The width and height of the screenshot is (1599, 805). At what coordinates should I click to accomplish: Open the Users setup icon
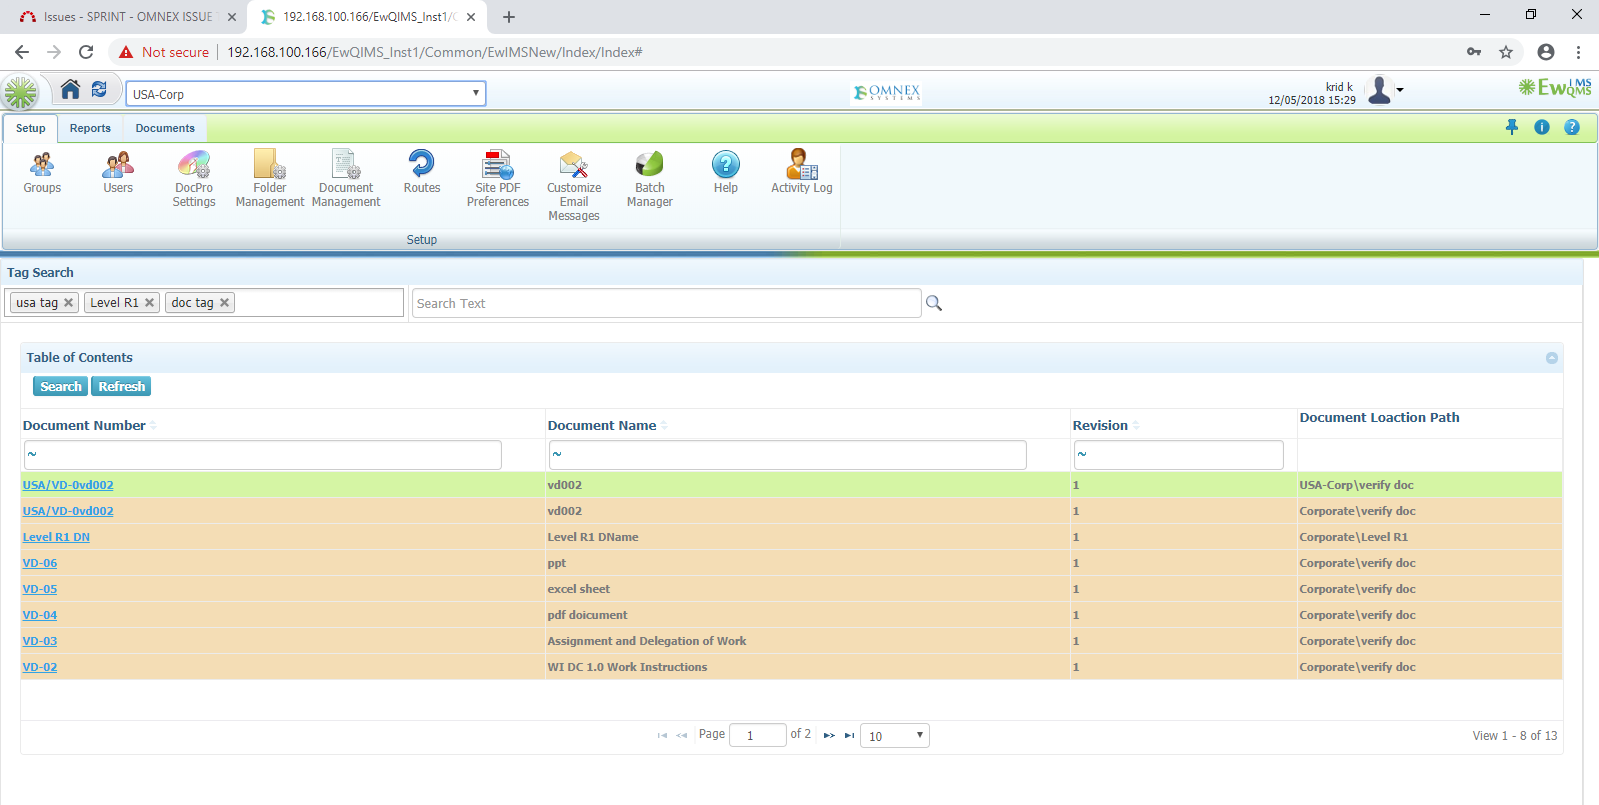[118, 173]
